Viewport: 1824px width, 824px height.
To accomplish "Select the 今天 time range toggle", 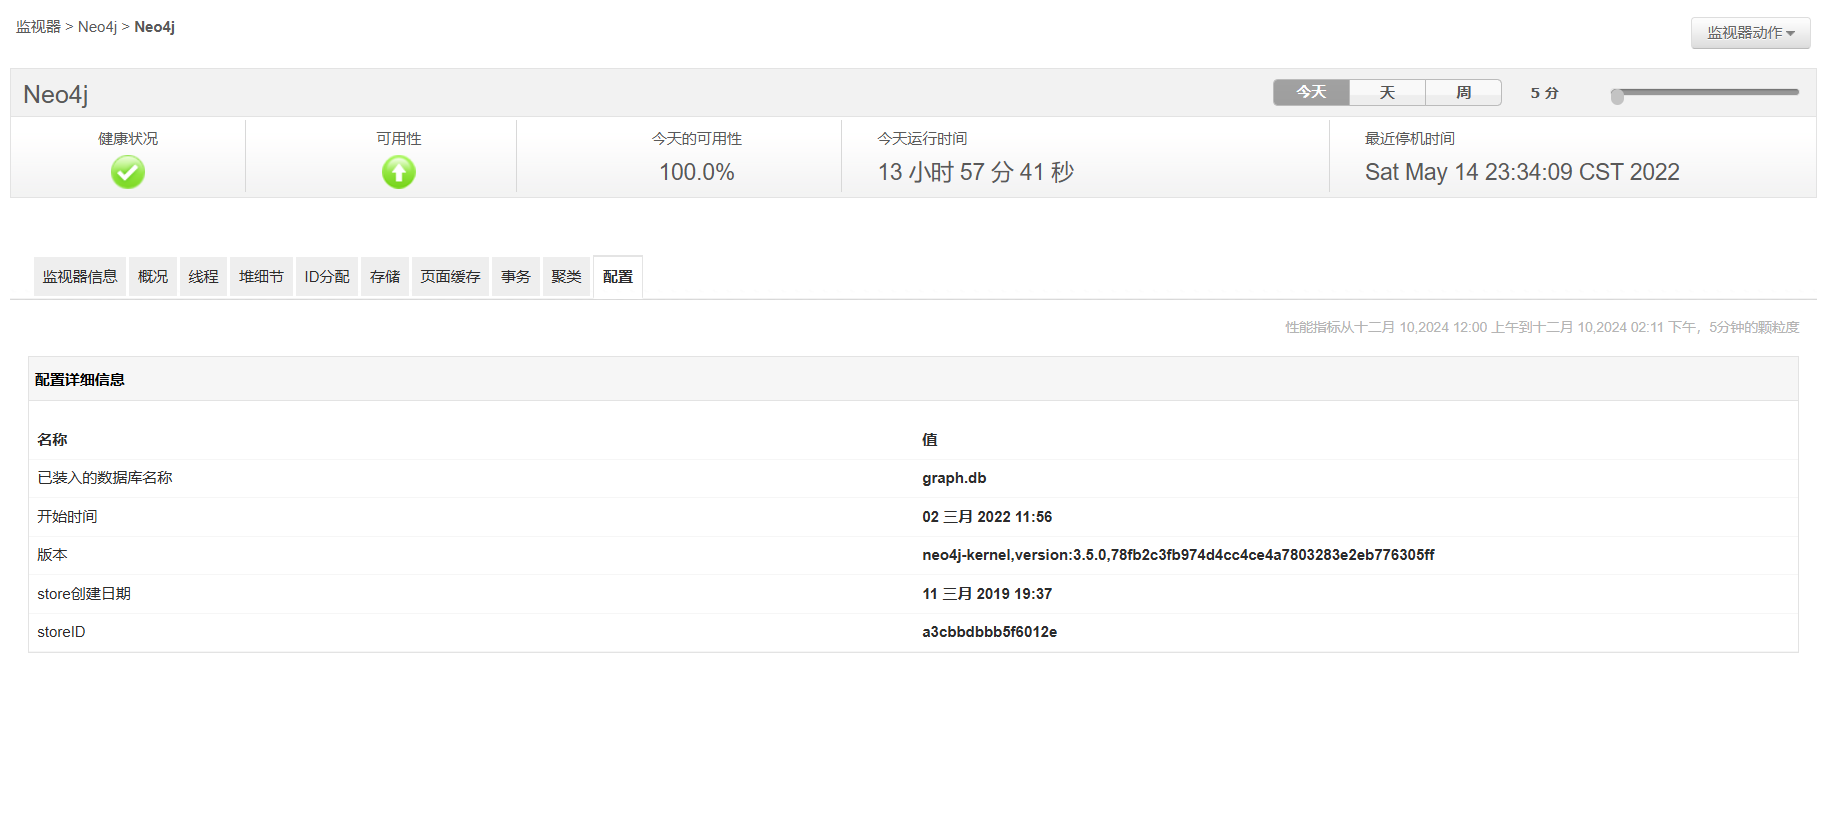I will (x=1311, y=92).
